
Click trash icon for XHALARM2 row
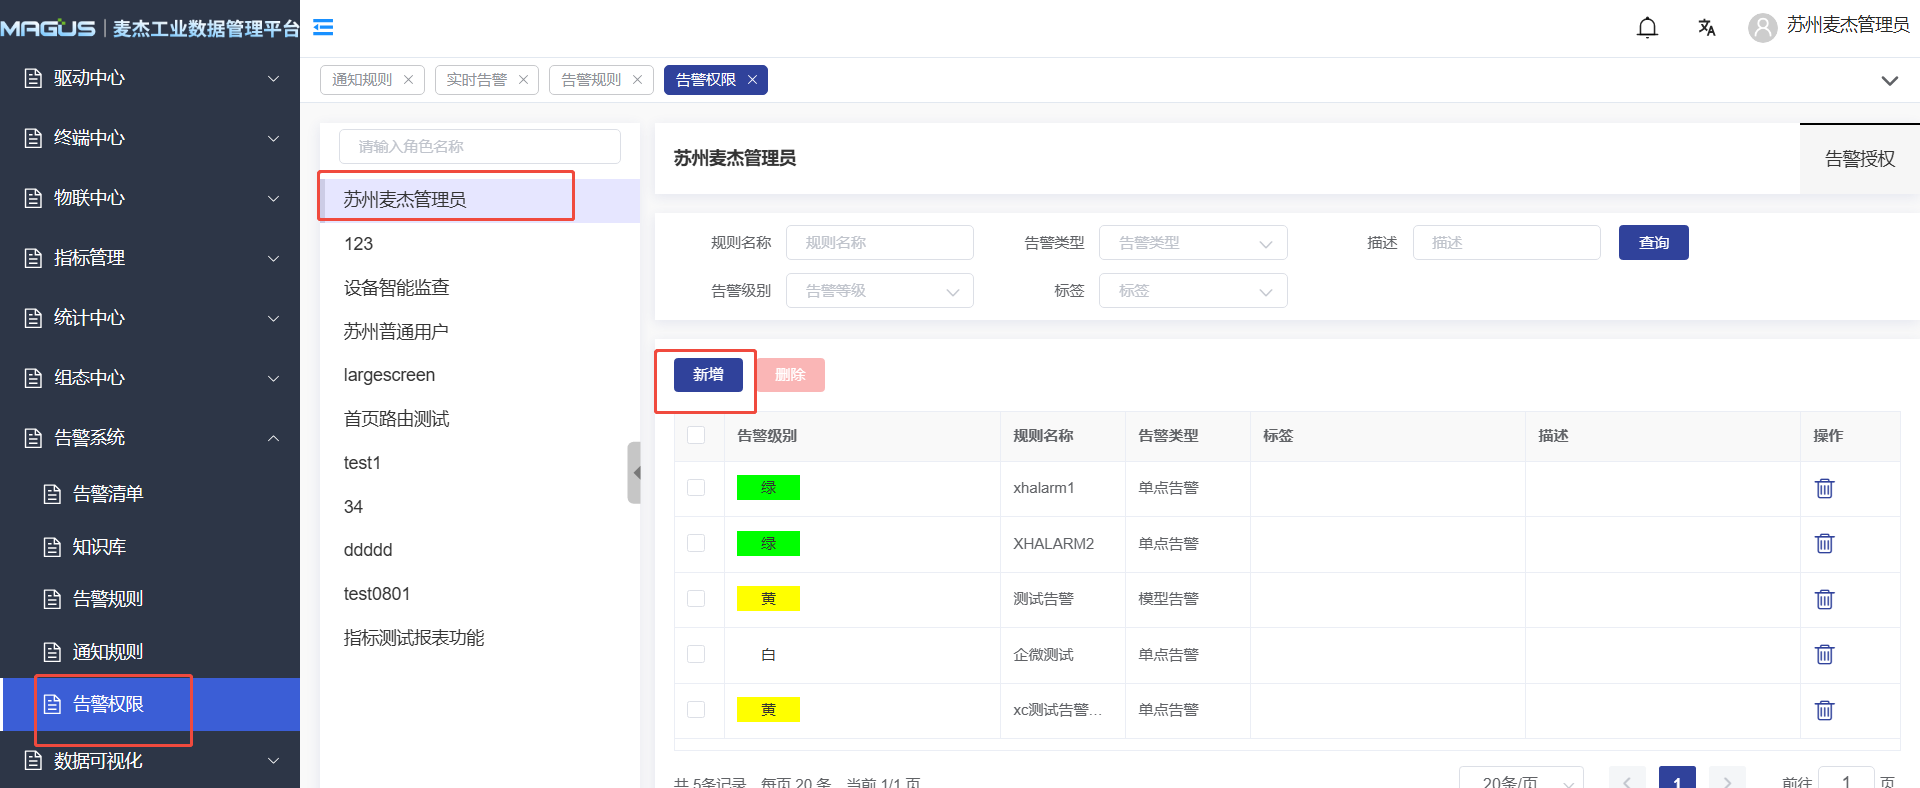(1824, 543)
